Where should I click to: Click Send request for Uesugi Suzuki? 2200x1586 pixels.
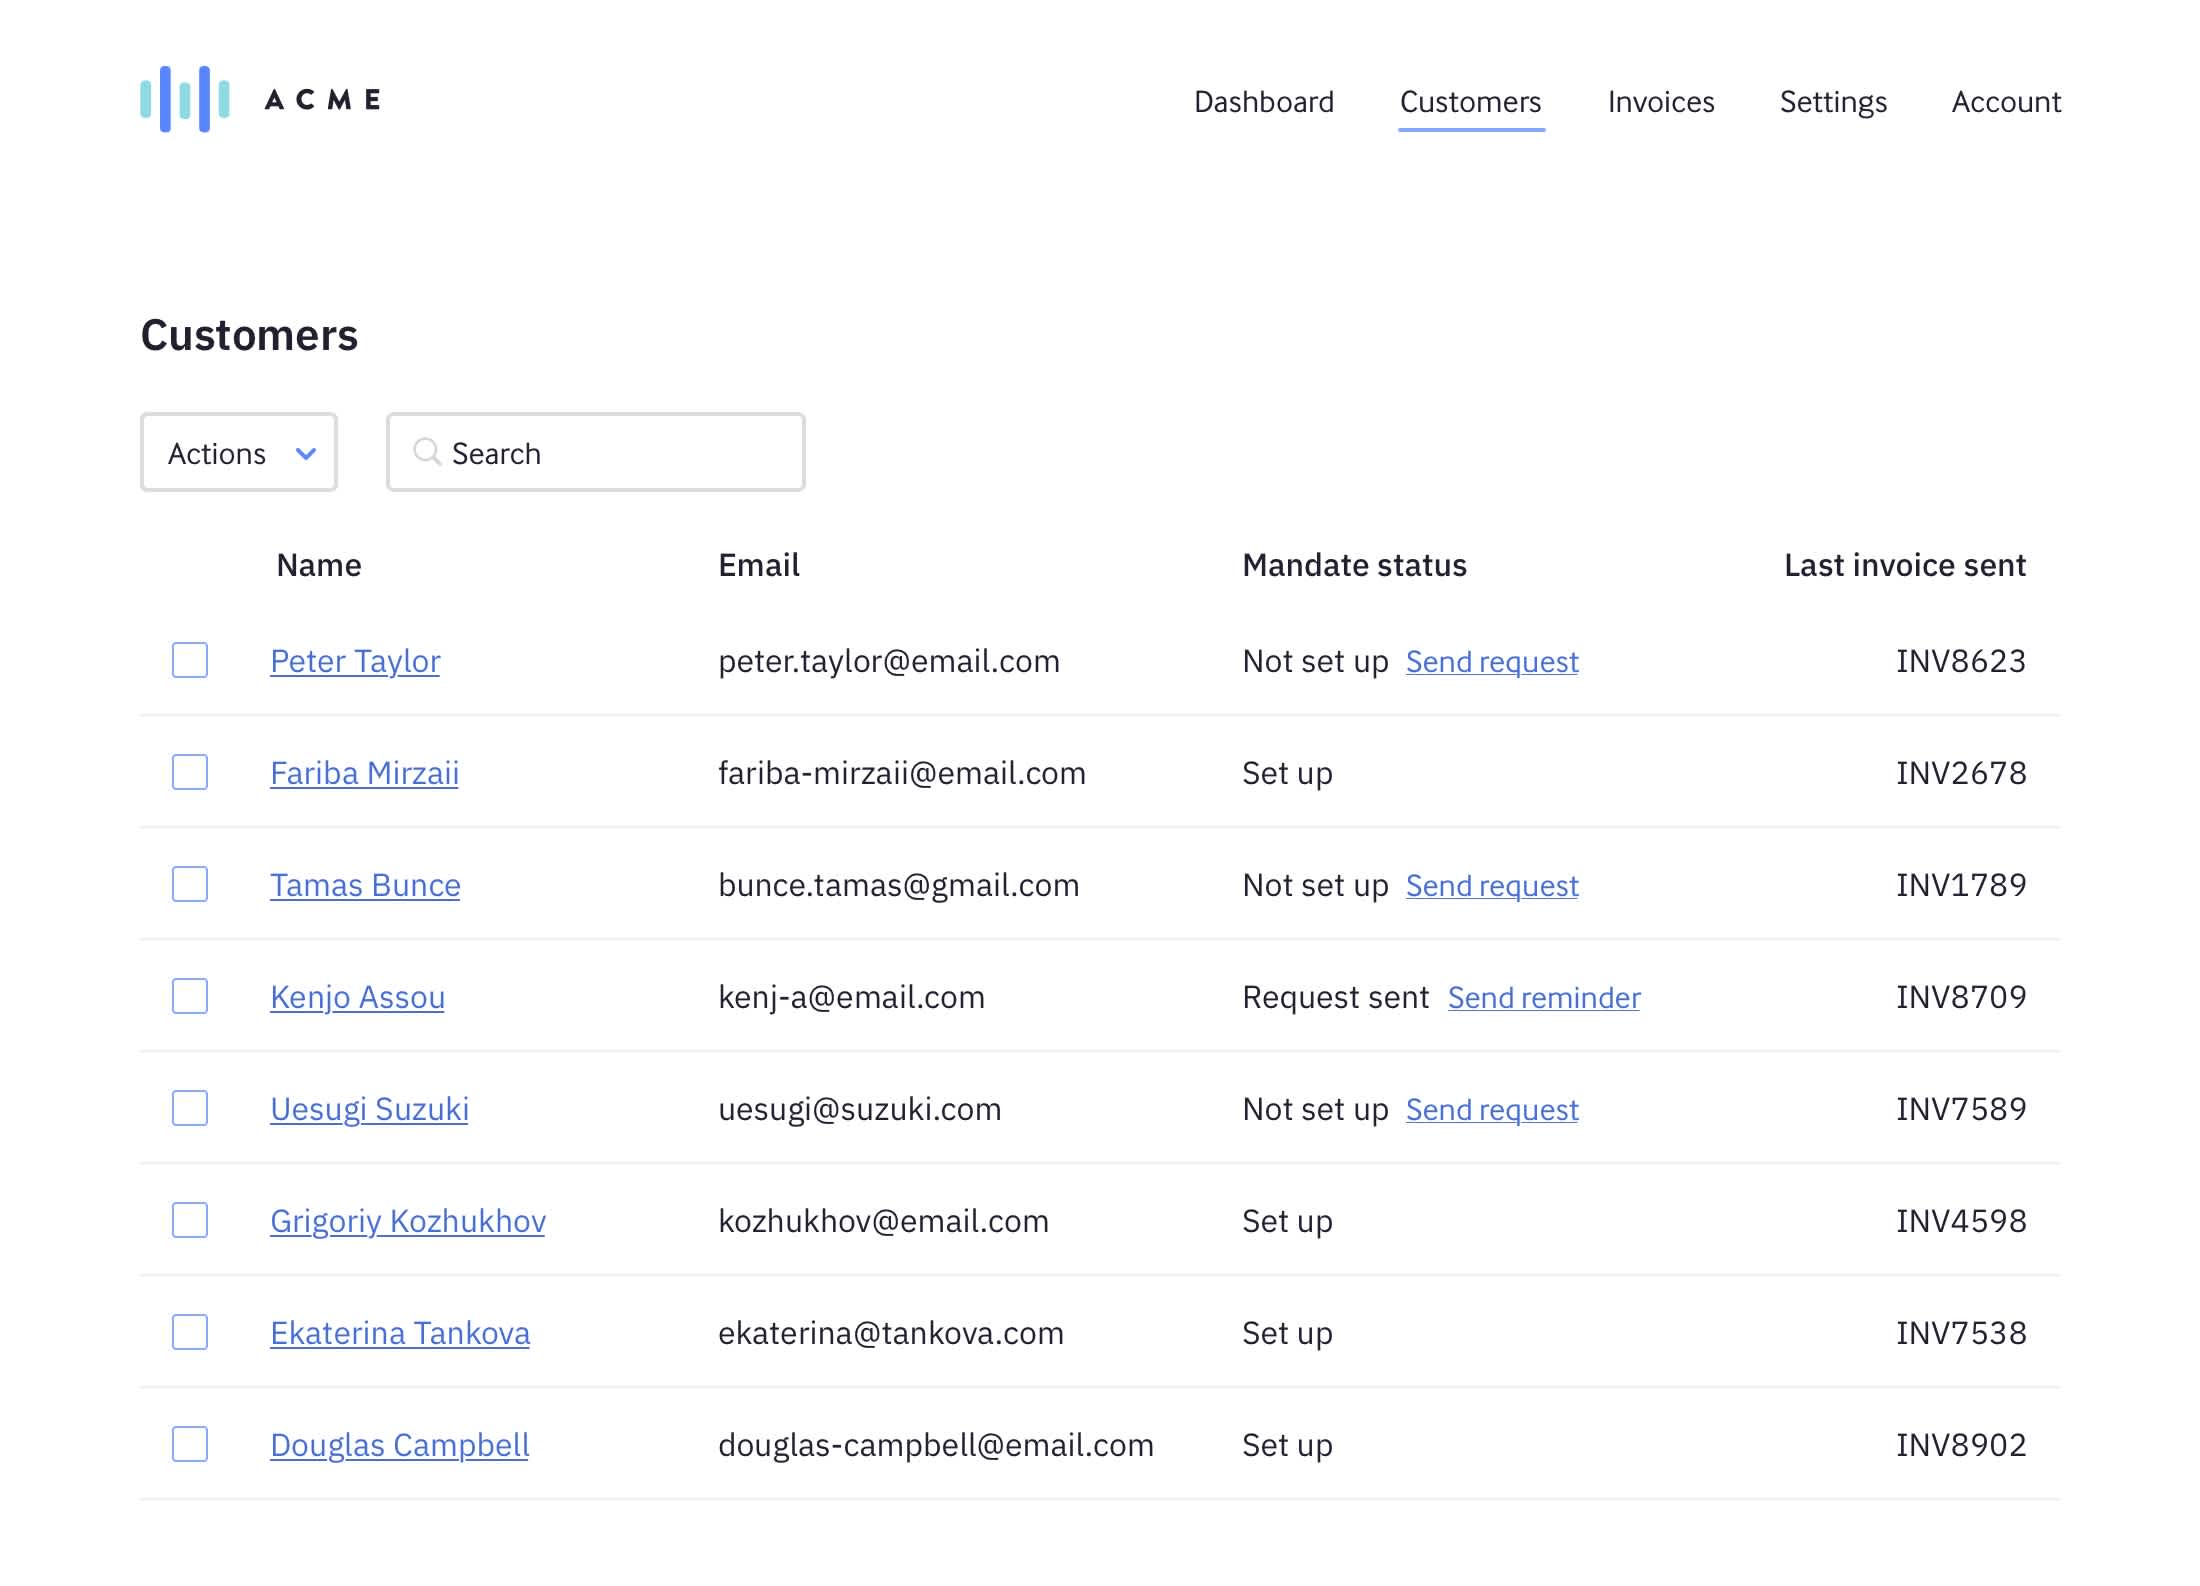tap(1491, 1110)
